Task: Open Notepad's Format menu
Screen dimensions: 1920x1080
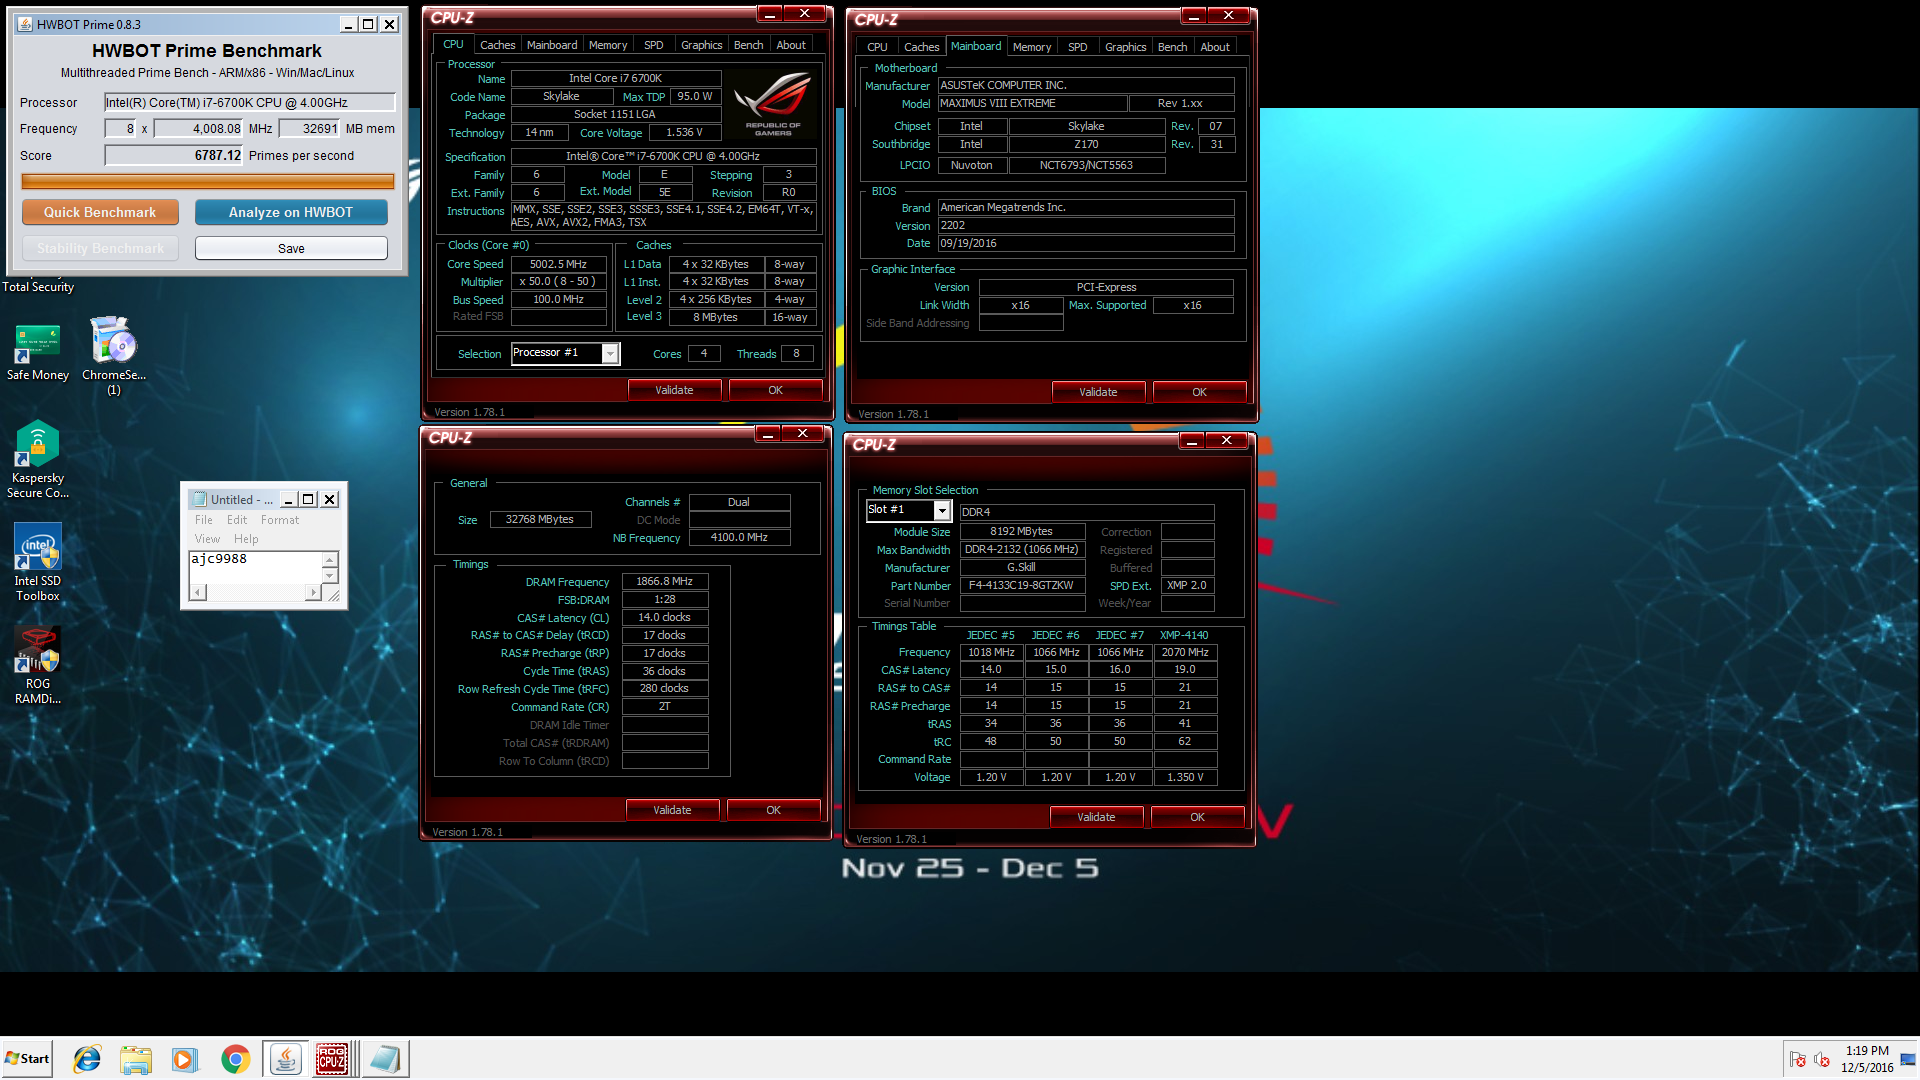Action: (x=280, y=520)
